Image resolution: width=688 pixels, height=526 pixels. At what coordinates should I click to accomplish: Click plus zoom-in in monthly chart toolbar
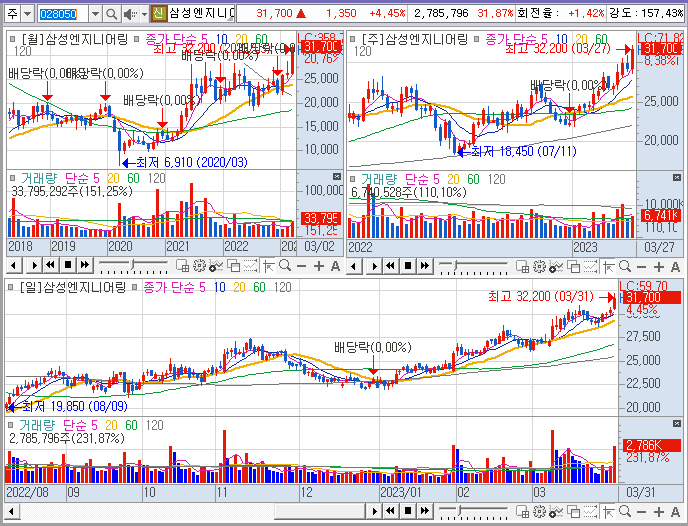coord(319,266)
